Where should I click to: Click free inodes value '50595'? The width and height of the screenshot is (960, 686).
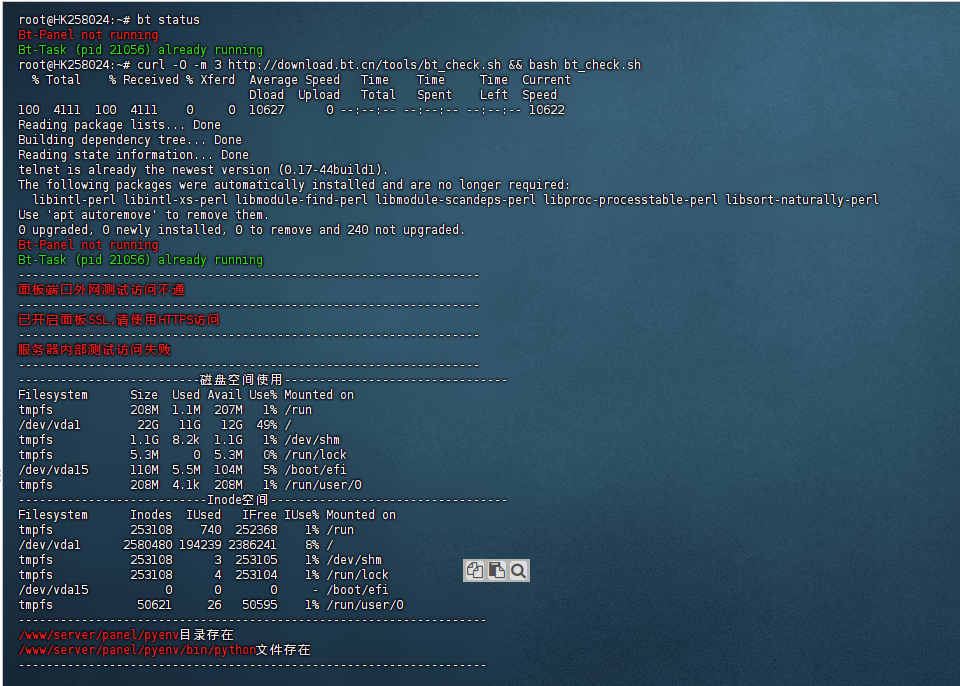tap(260, 605)
